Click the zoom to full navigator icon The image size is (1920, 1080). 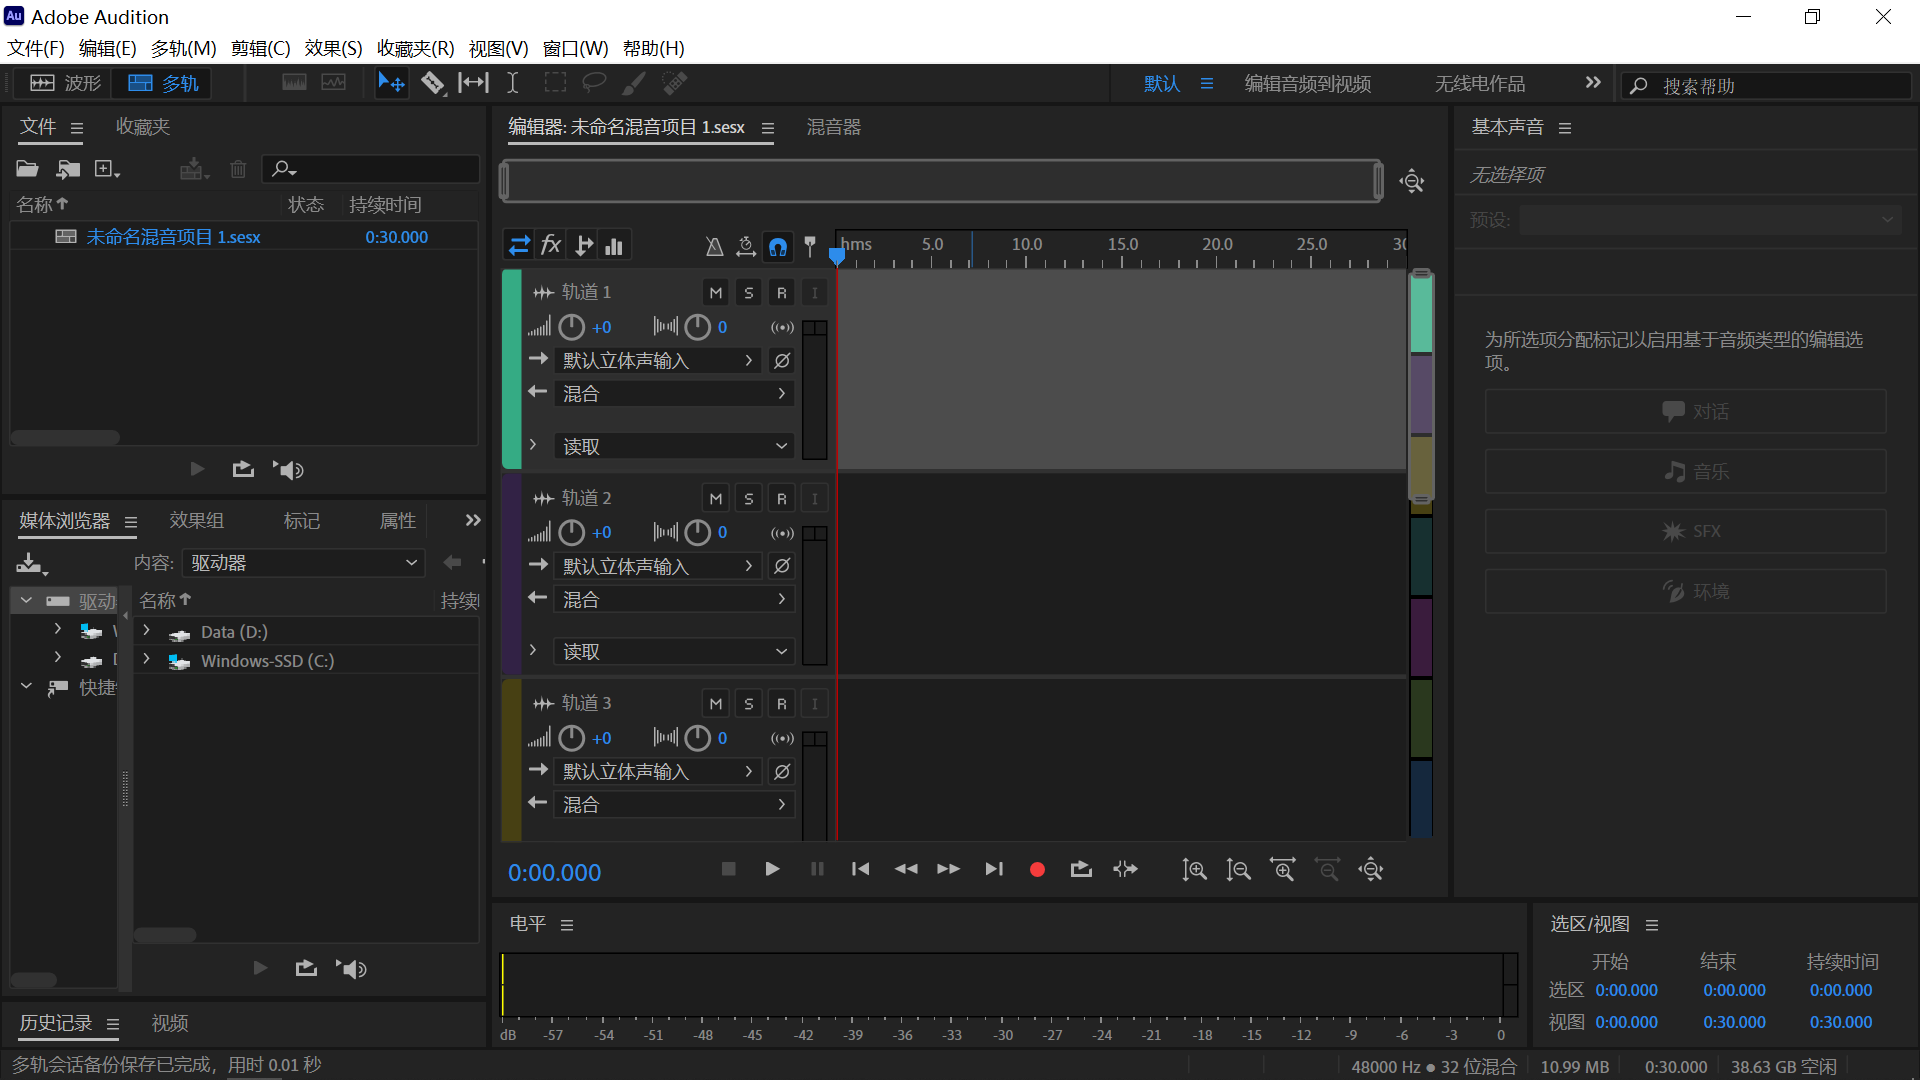tap(1412, 181)
